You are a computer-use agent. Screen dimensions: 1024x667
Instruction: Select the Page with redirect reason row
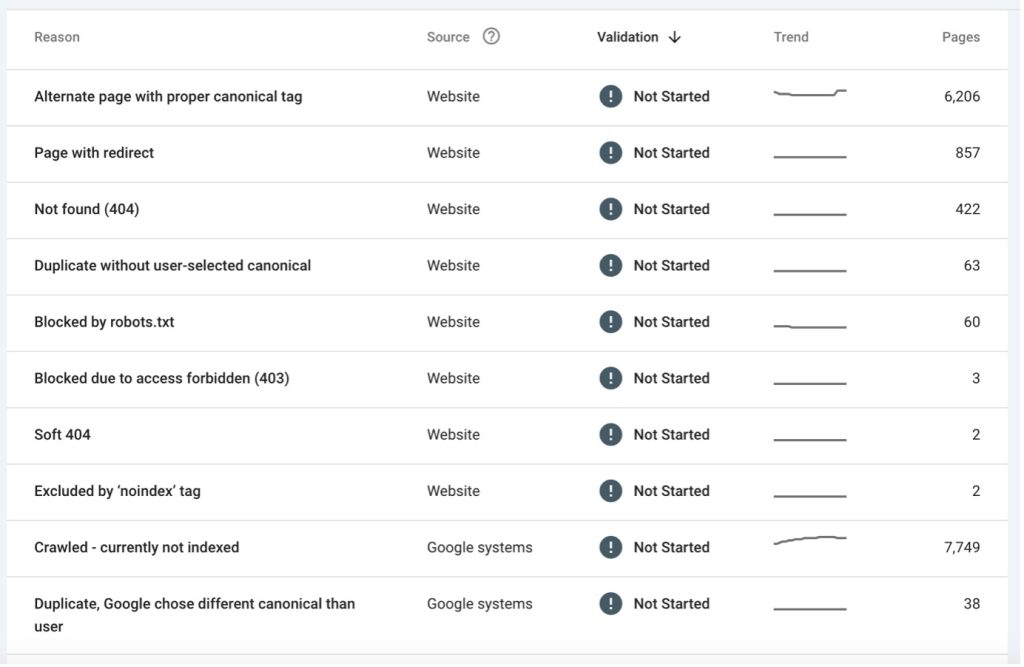tap(93, 152)
